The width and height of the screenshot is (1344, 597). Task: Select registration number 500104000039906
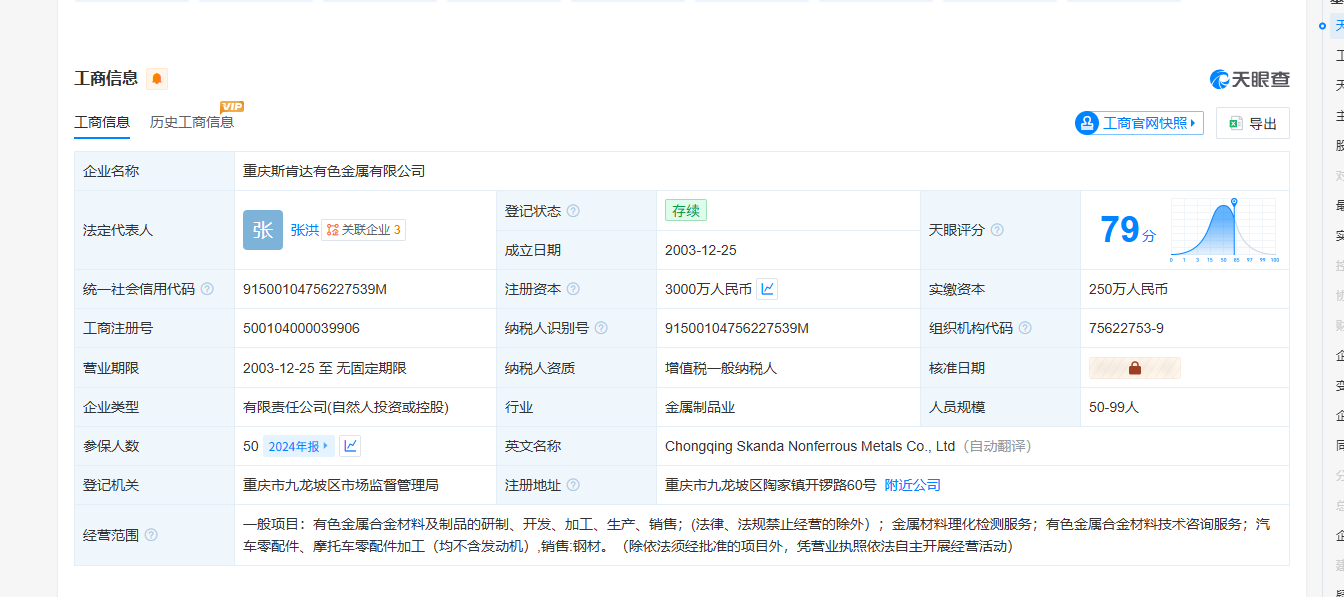tap(301, 328)
